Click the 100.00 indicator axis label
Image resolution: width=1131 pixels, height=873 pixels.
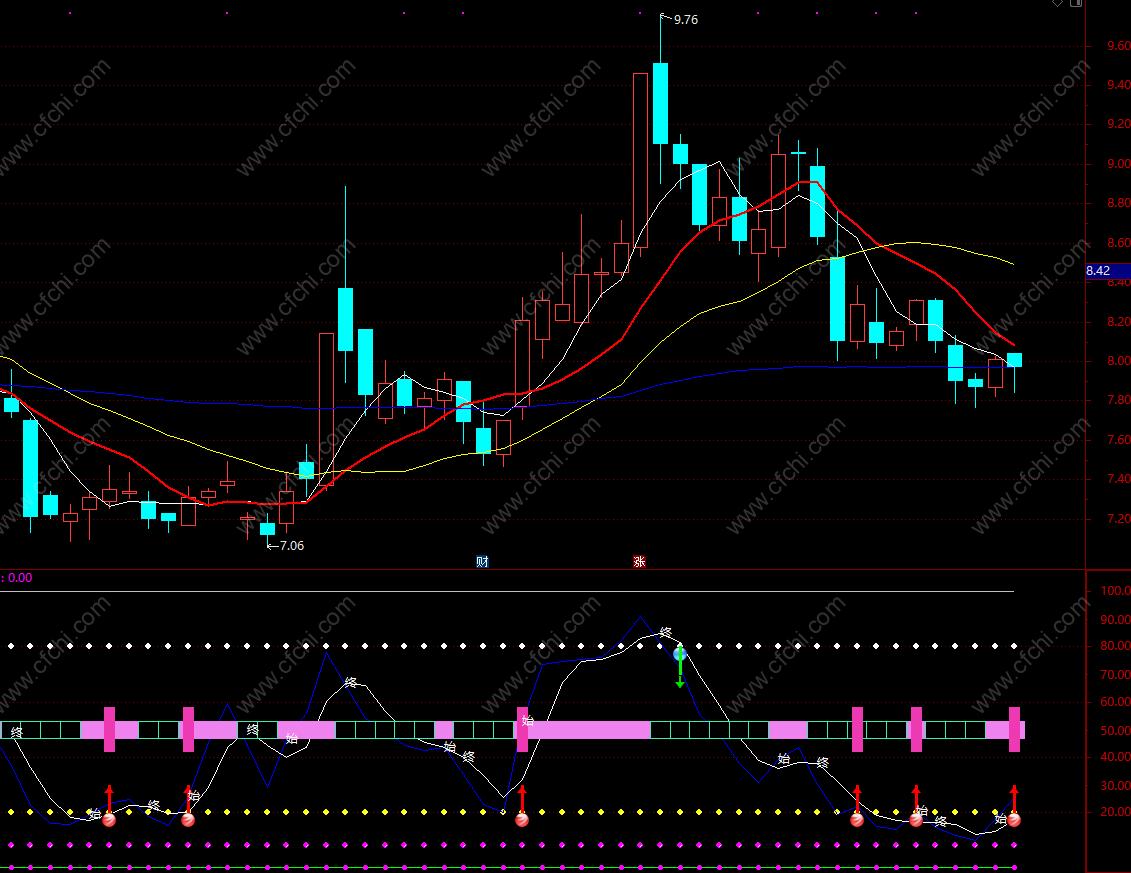(1115, 590)
